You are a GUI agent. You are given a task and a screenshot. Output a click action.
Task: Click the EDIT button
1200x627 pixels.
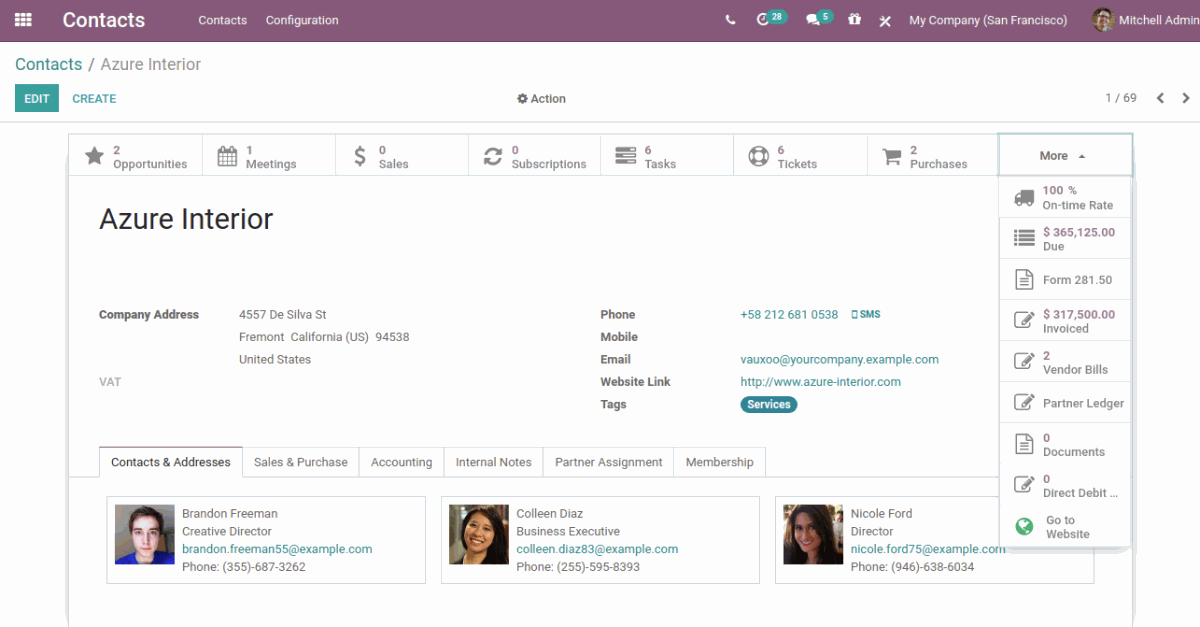[x=37, y=99]
